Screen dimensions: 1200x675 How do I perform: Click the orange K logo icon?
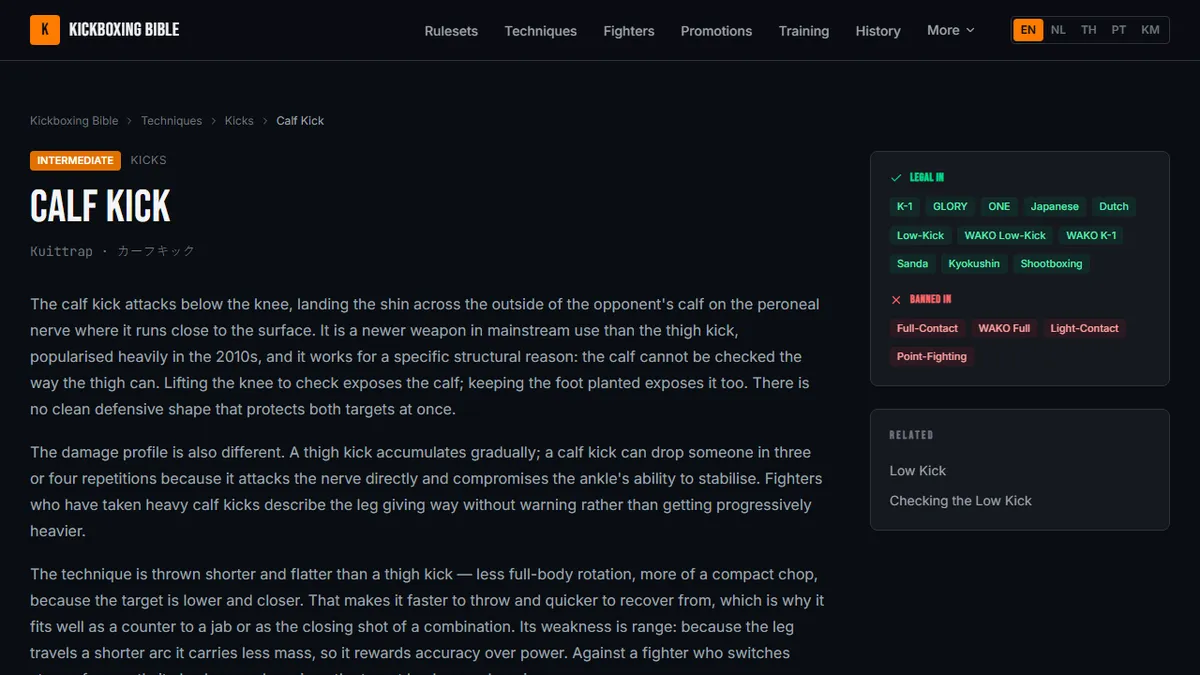coord(45,30)
